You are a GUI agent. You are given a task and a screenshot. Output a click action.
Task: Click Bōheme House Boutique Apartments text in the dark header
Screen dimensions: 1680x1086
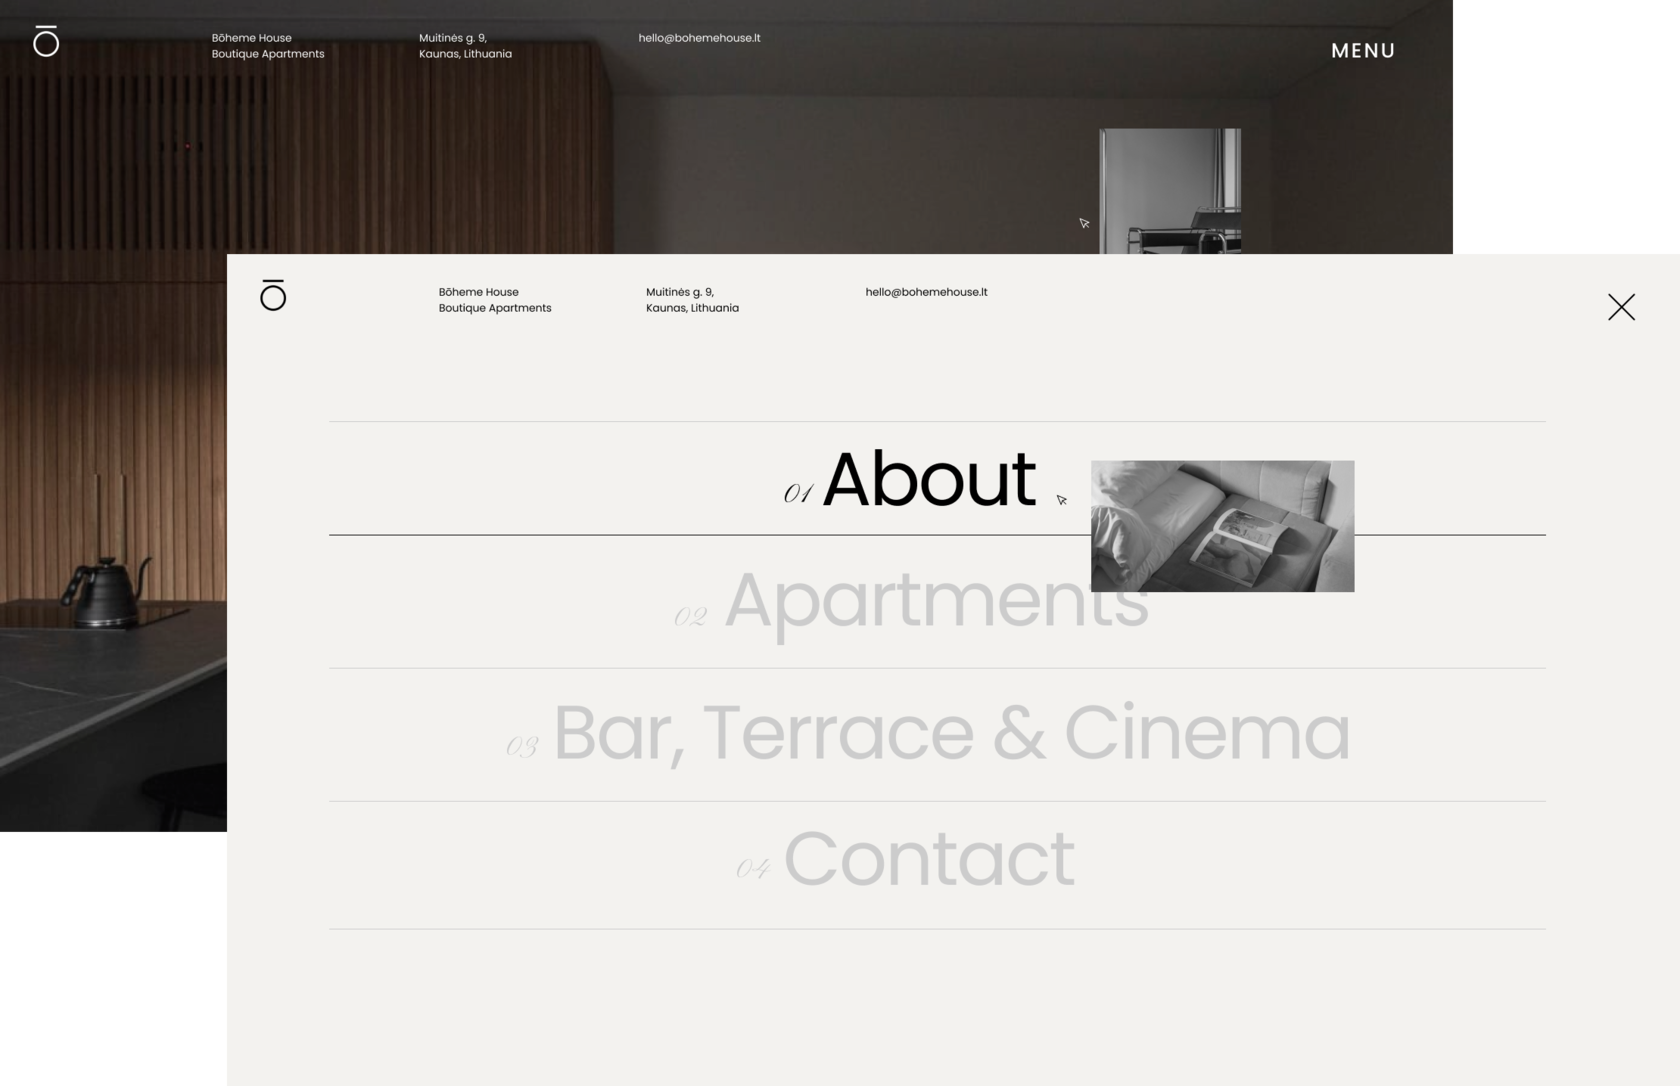pos(268,46)
